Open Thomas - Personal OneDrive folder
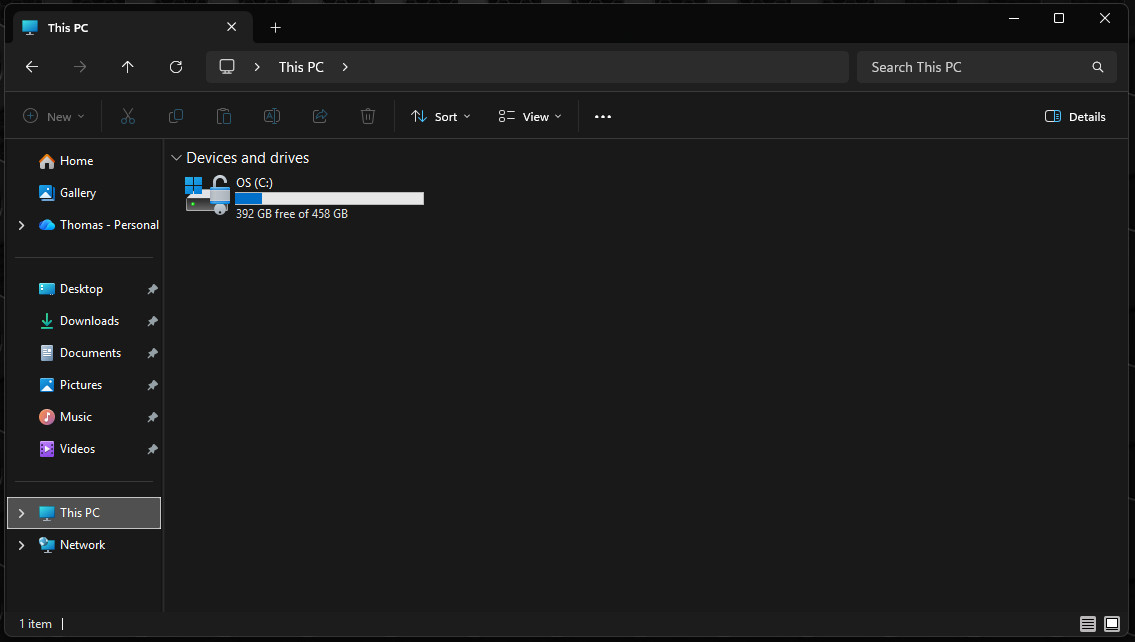 (109, 225)
